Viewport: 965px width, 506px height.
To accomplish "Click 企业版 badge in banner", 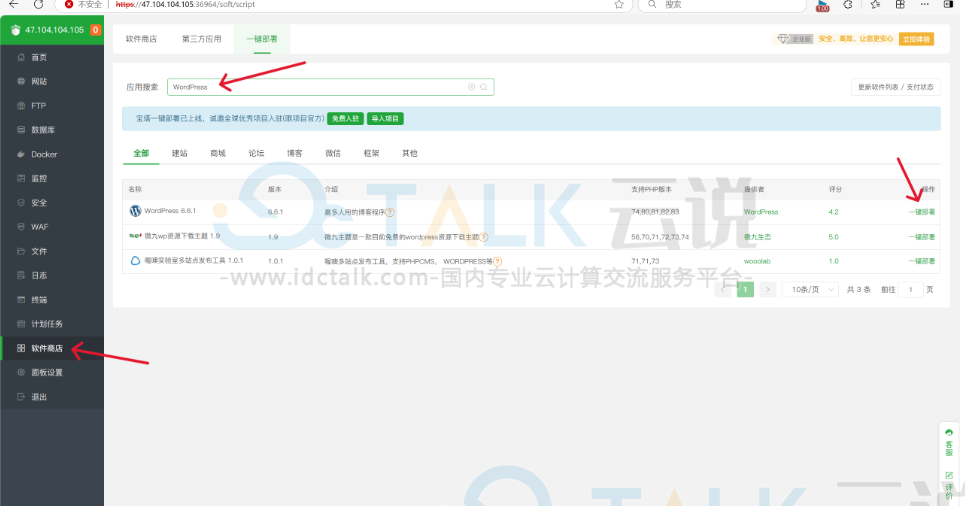I will [x=795, y=39].
